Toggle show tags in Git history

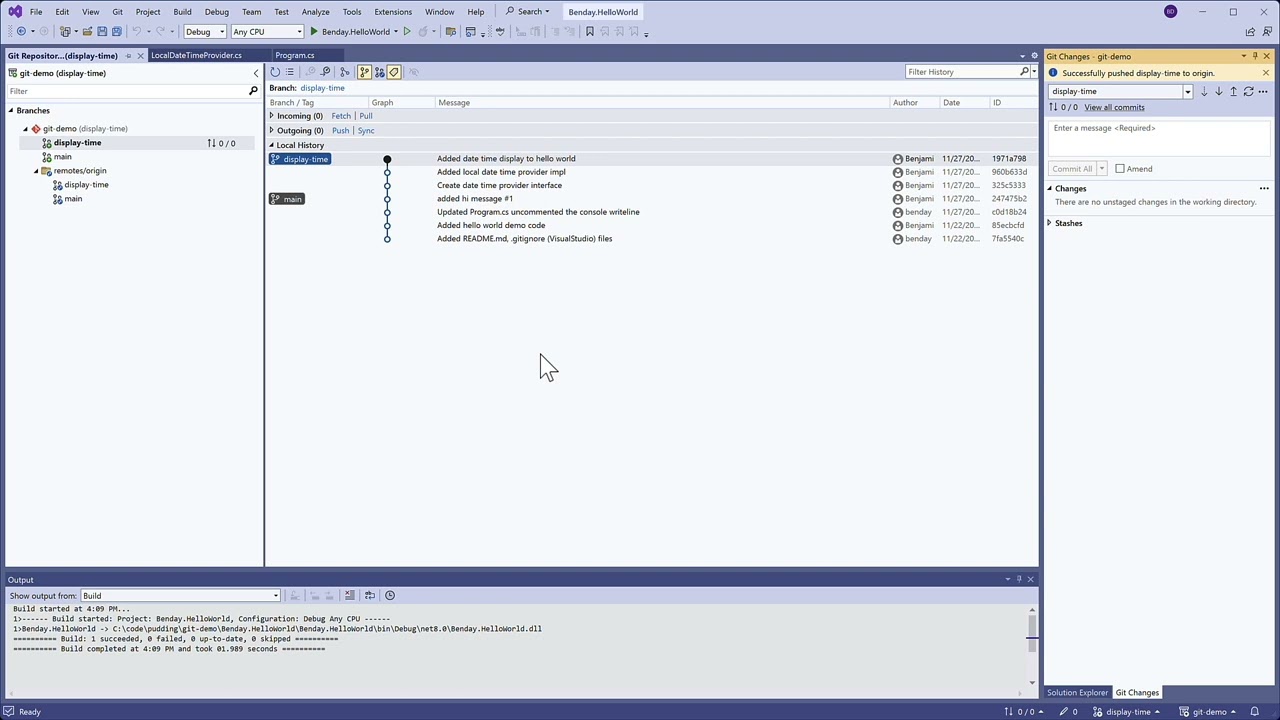pyautogui.click(x=394, y=72)
